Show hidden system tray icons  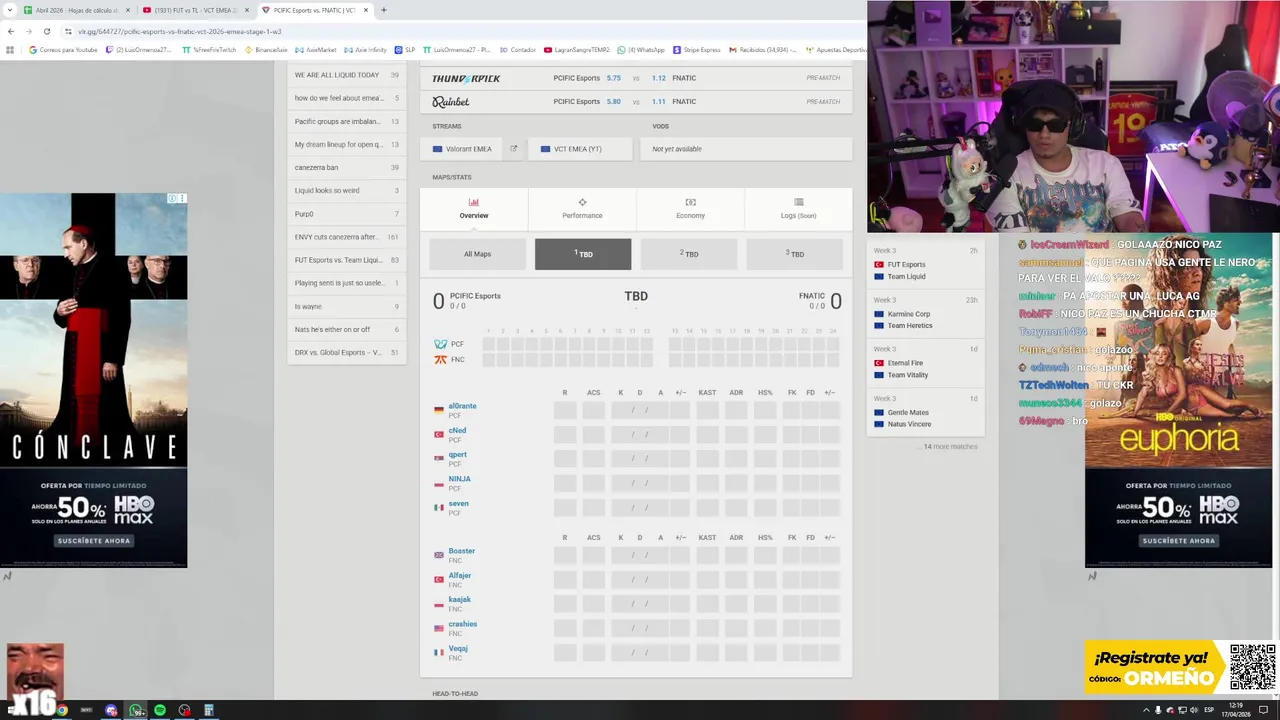click(x=1146, y=710)
